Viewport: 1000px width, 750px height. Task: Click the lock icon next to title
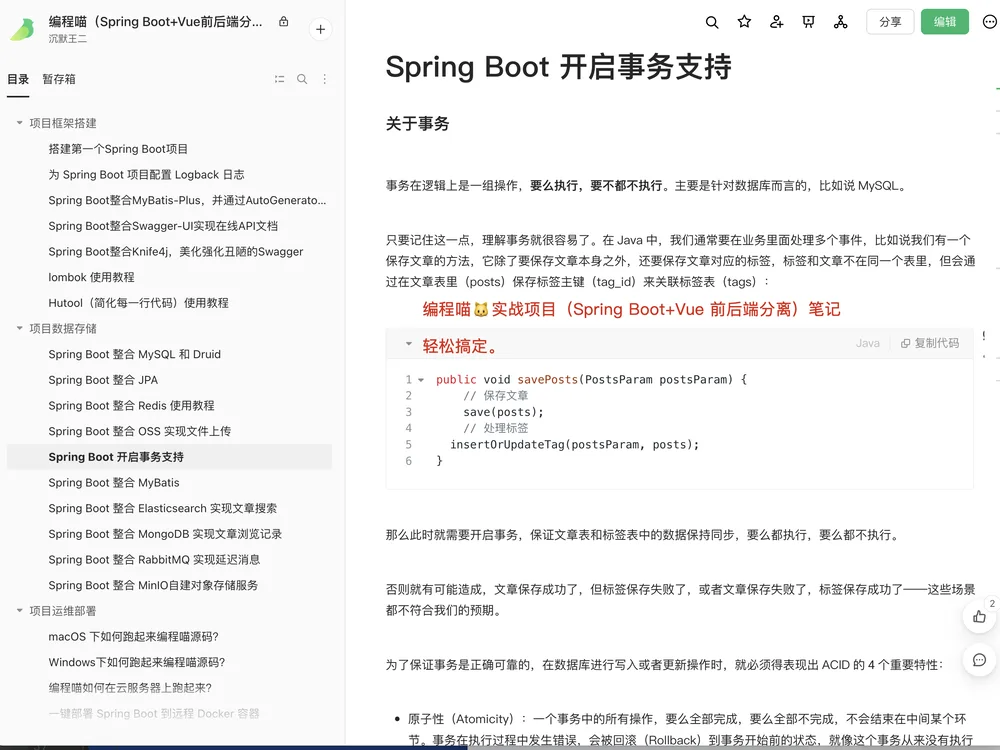coord(284,22)
